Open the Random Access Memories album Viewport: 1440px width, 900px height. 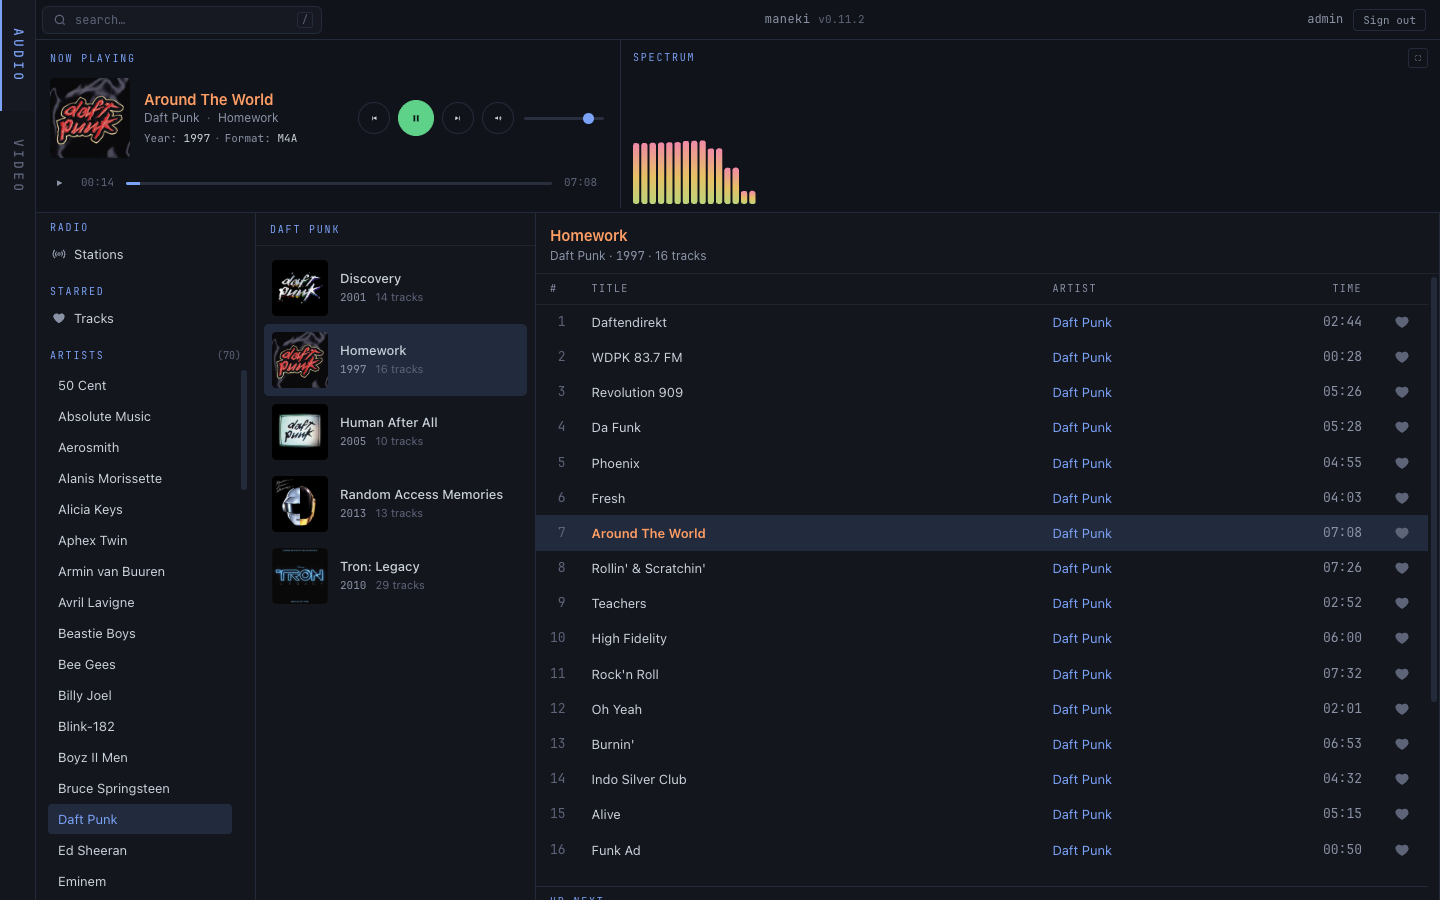pos(395,504)
